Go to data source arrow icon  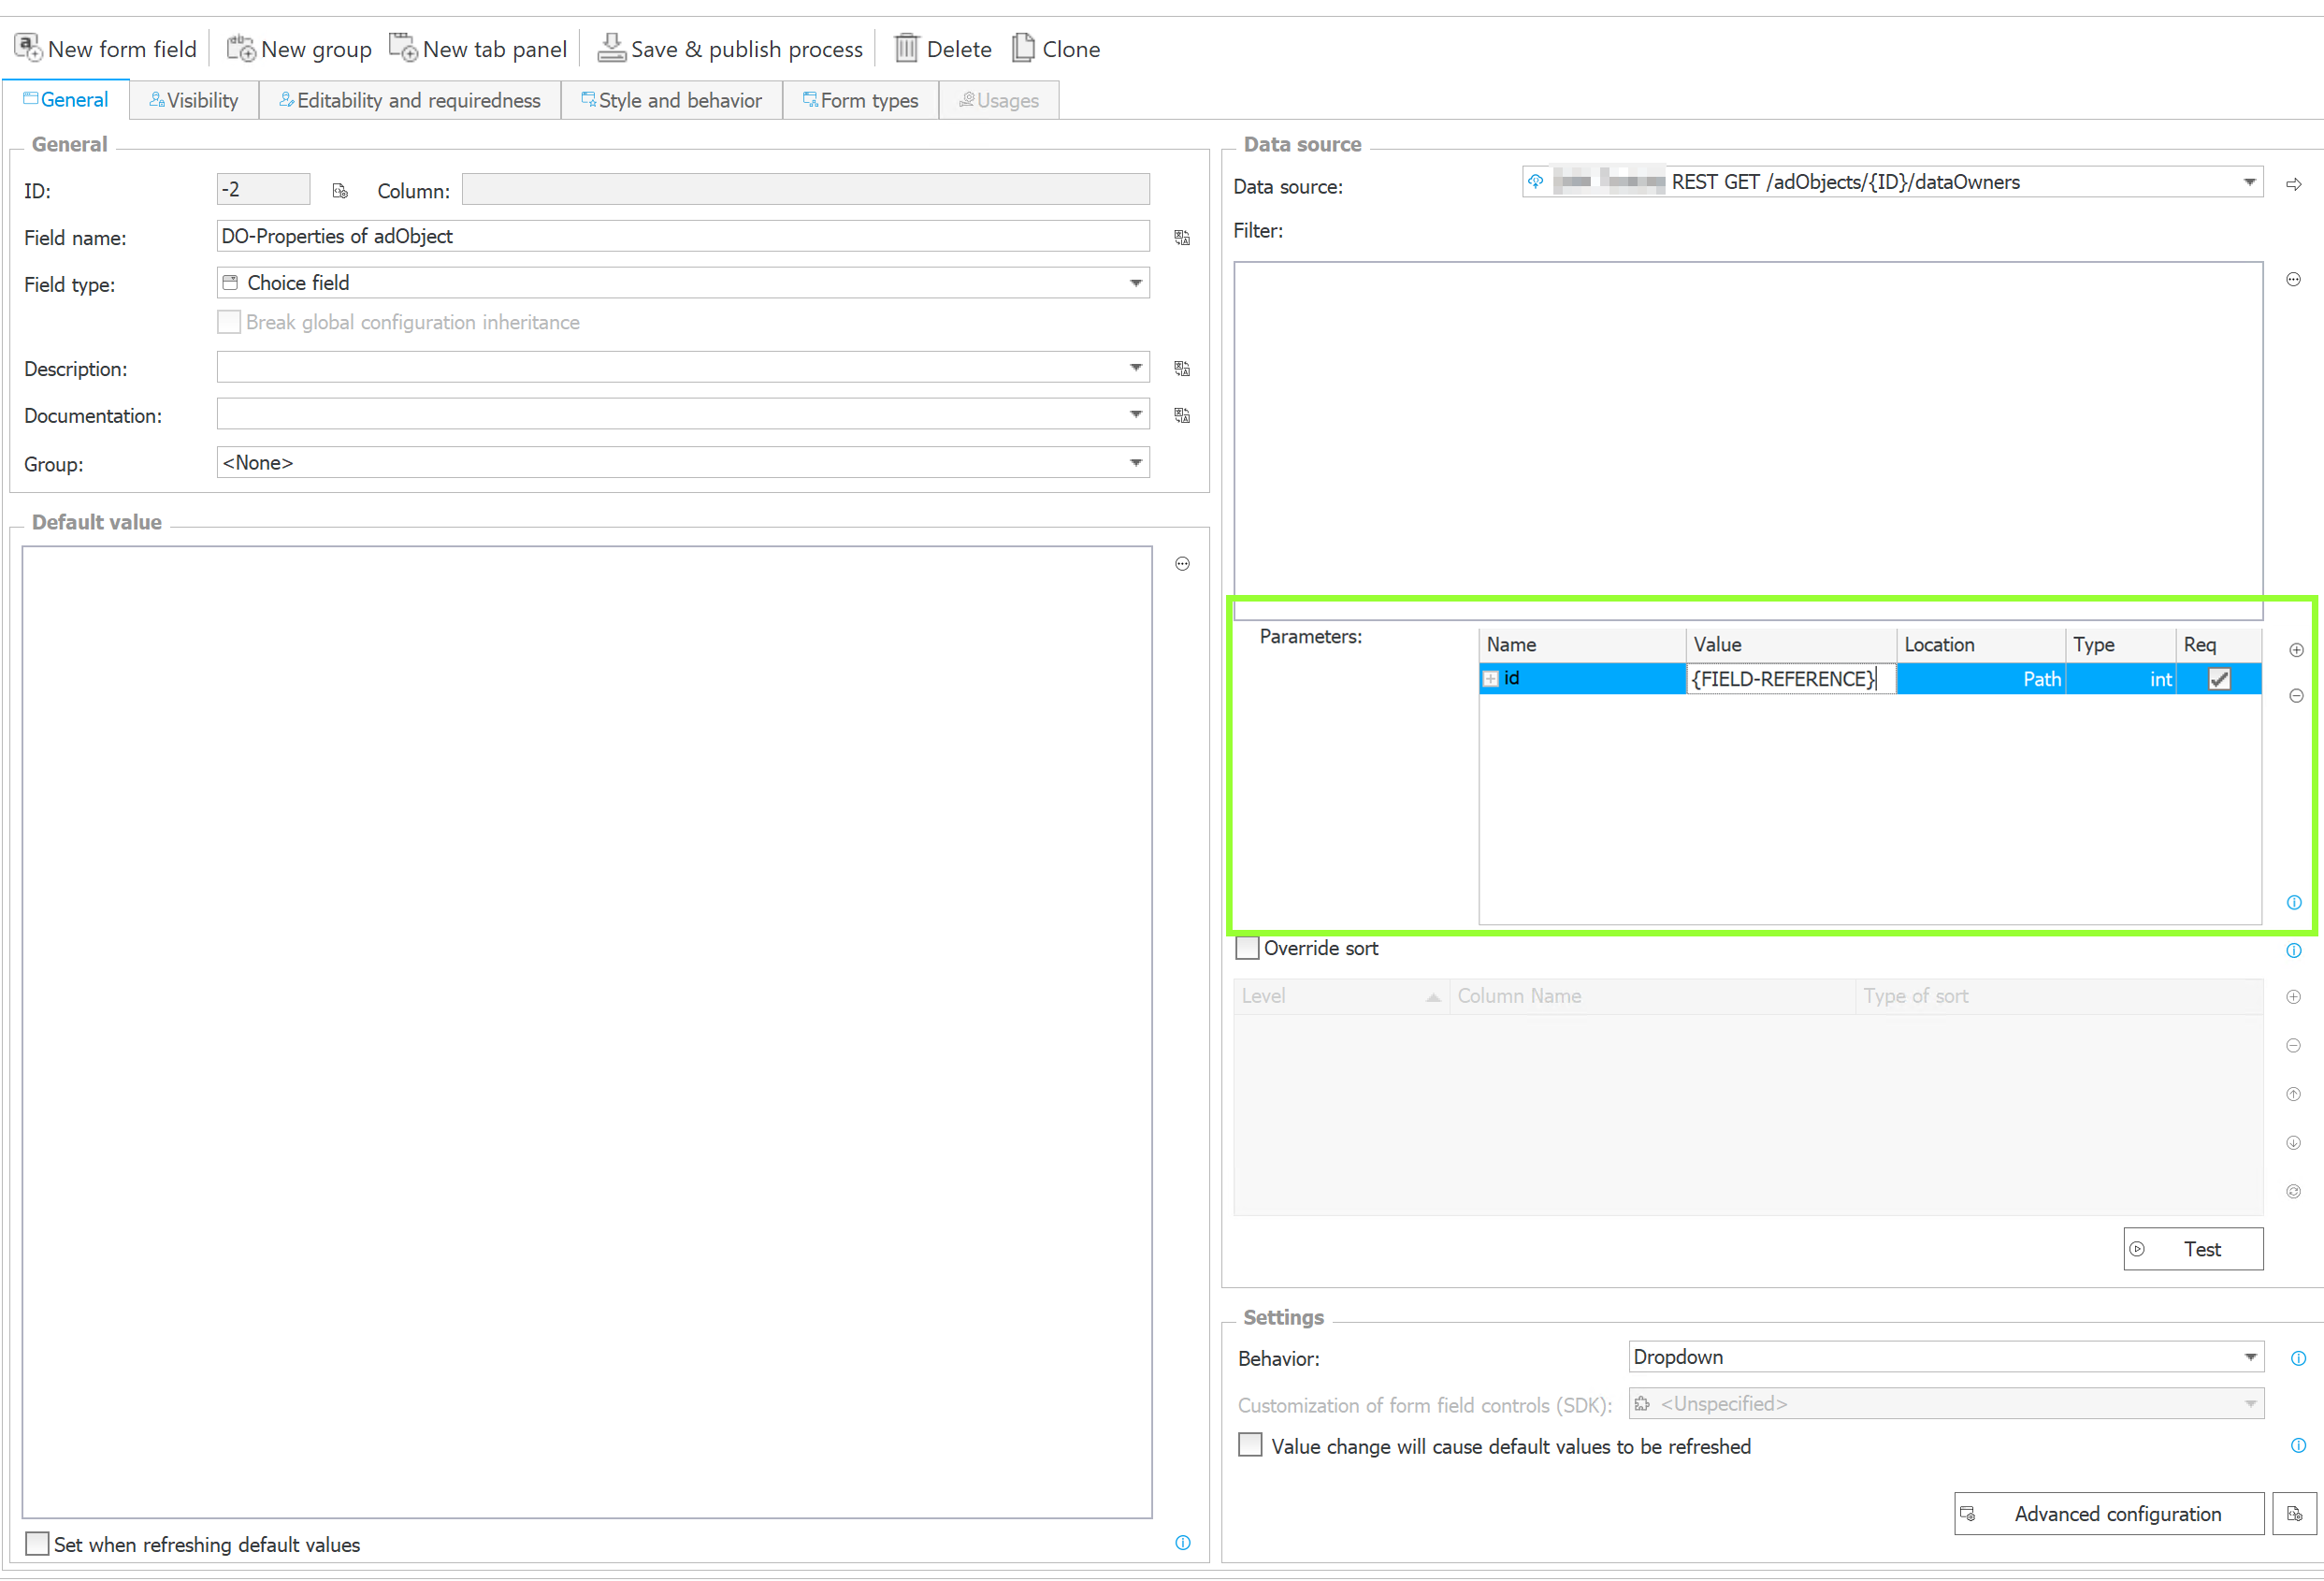pyautogui.click(x=2294, y=184)
